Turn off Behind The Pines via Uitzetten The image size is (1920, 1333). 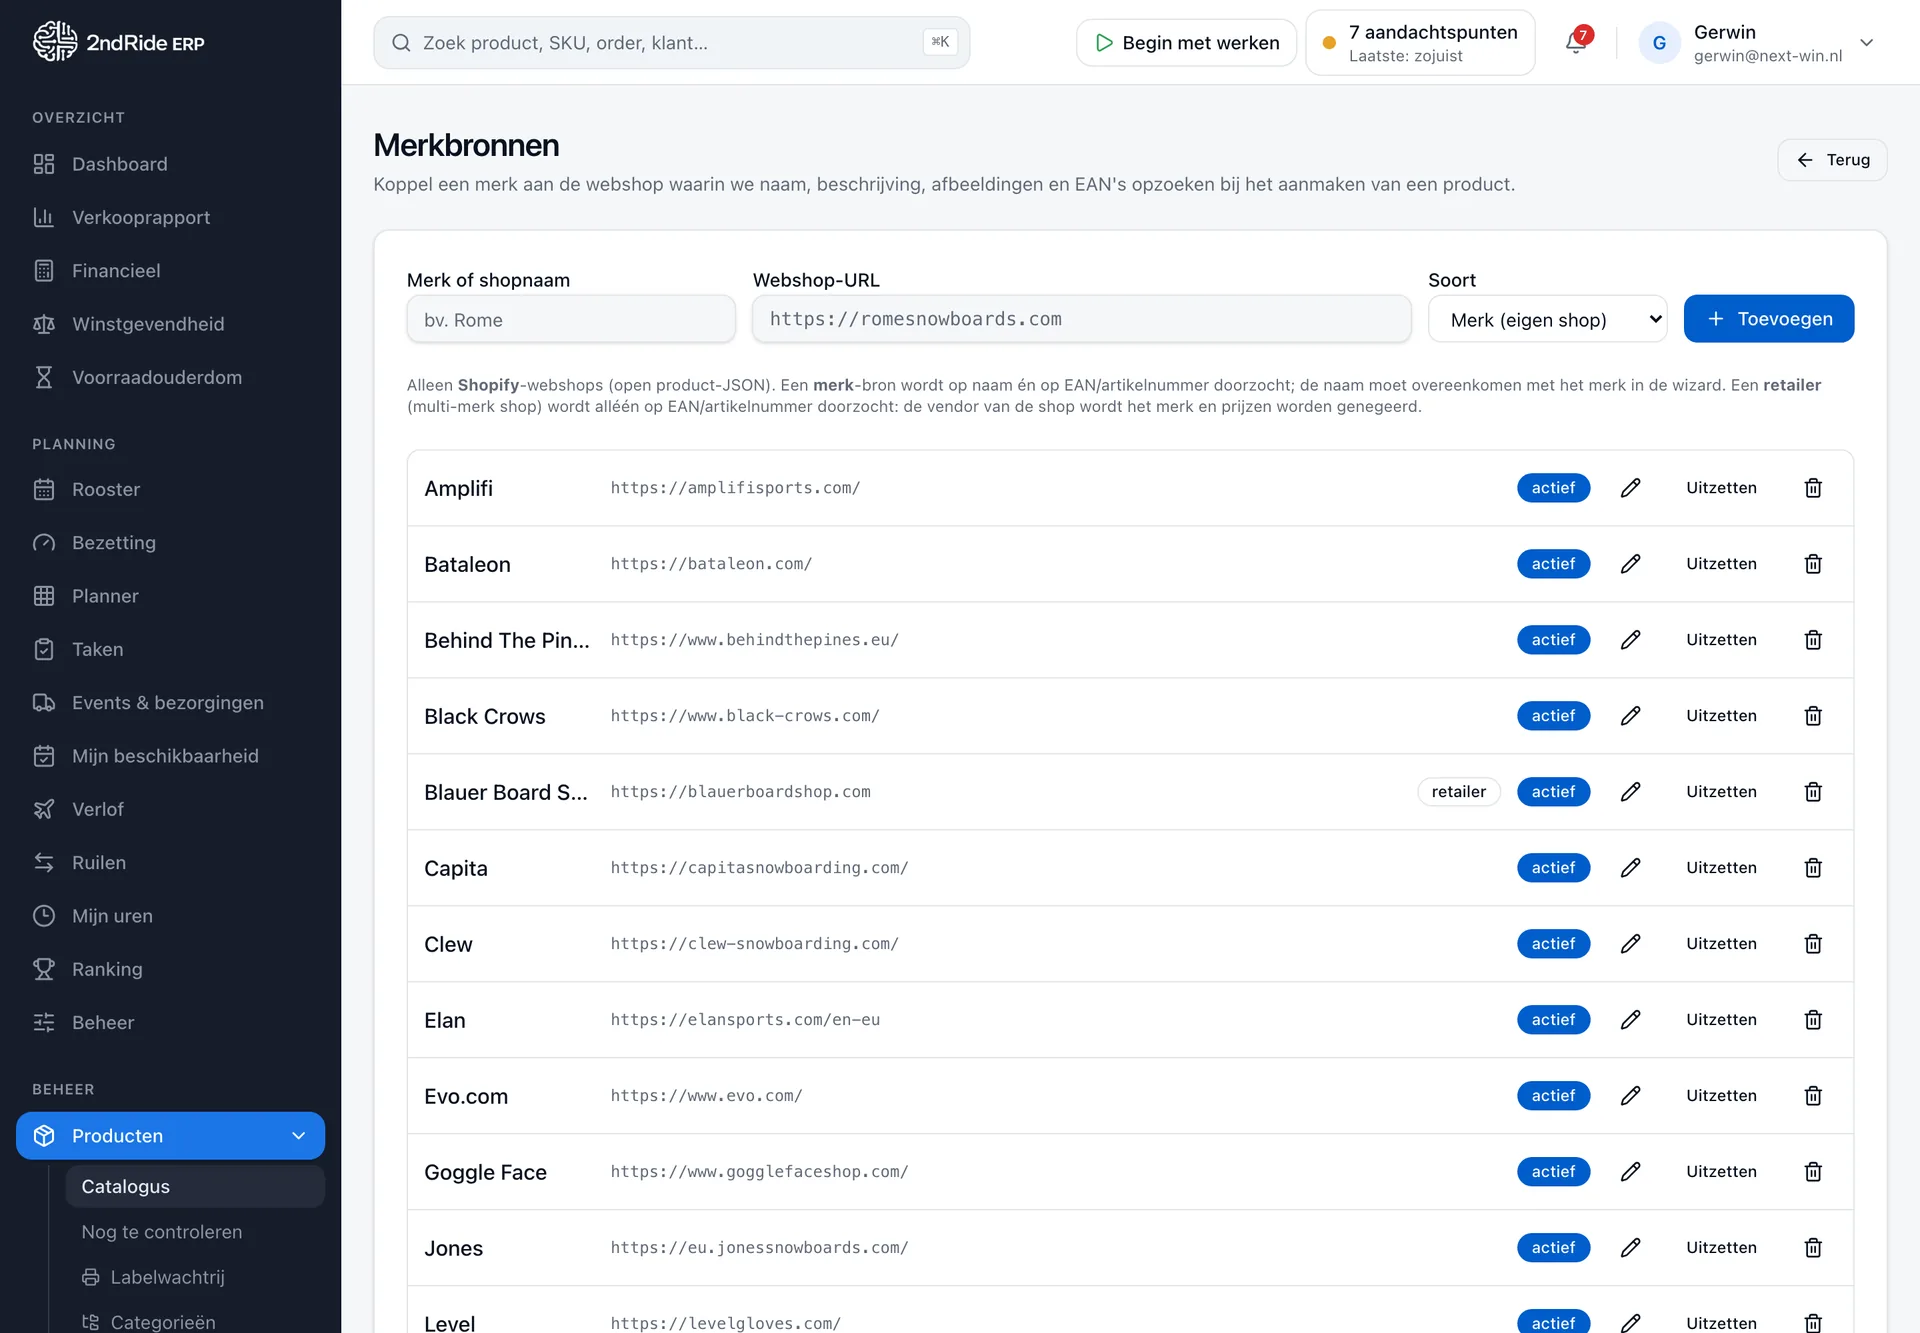(1721, 640)
